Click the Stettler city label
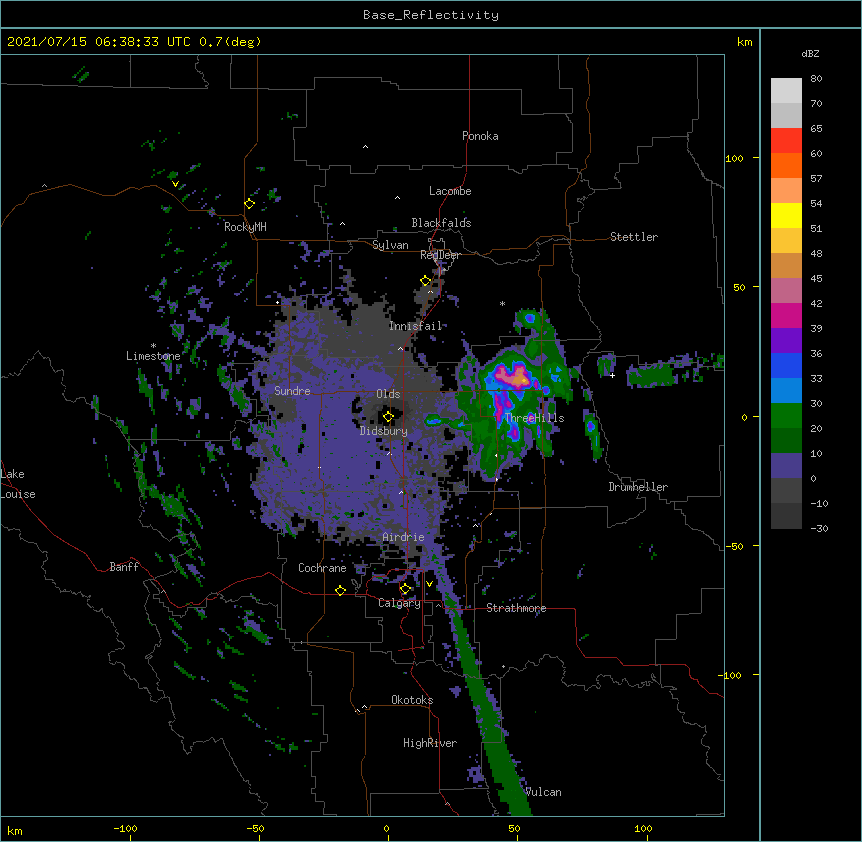 pos(634,237)
